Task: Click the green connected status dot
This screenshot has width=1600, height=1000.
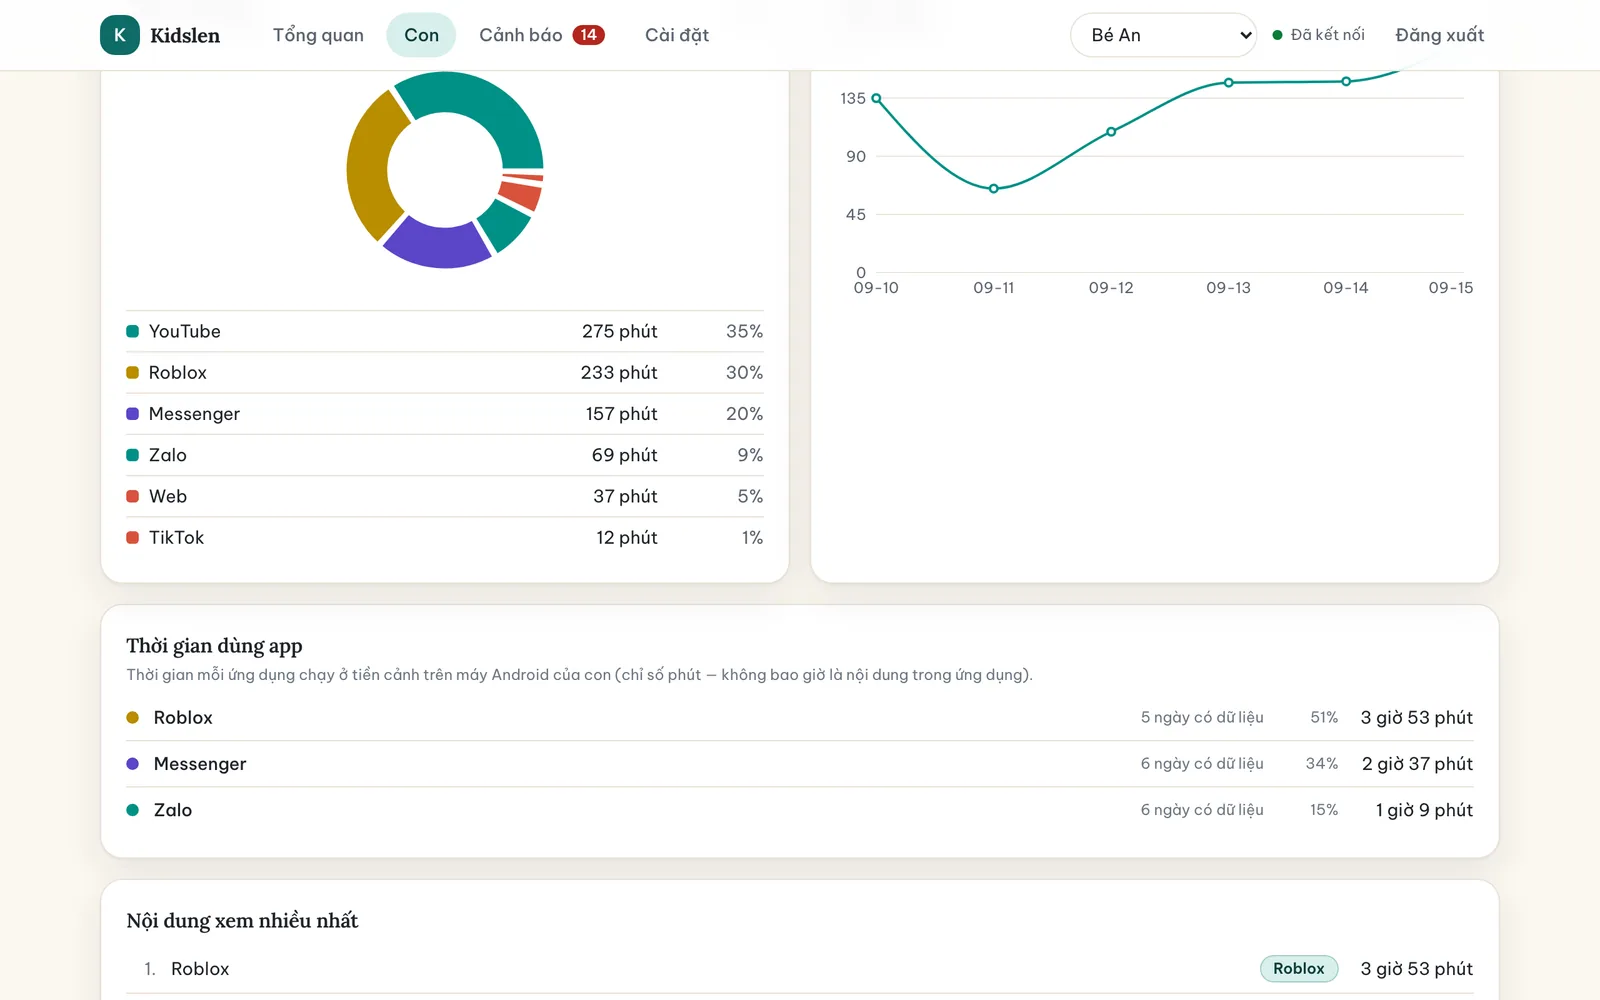Action: 1277,35
